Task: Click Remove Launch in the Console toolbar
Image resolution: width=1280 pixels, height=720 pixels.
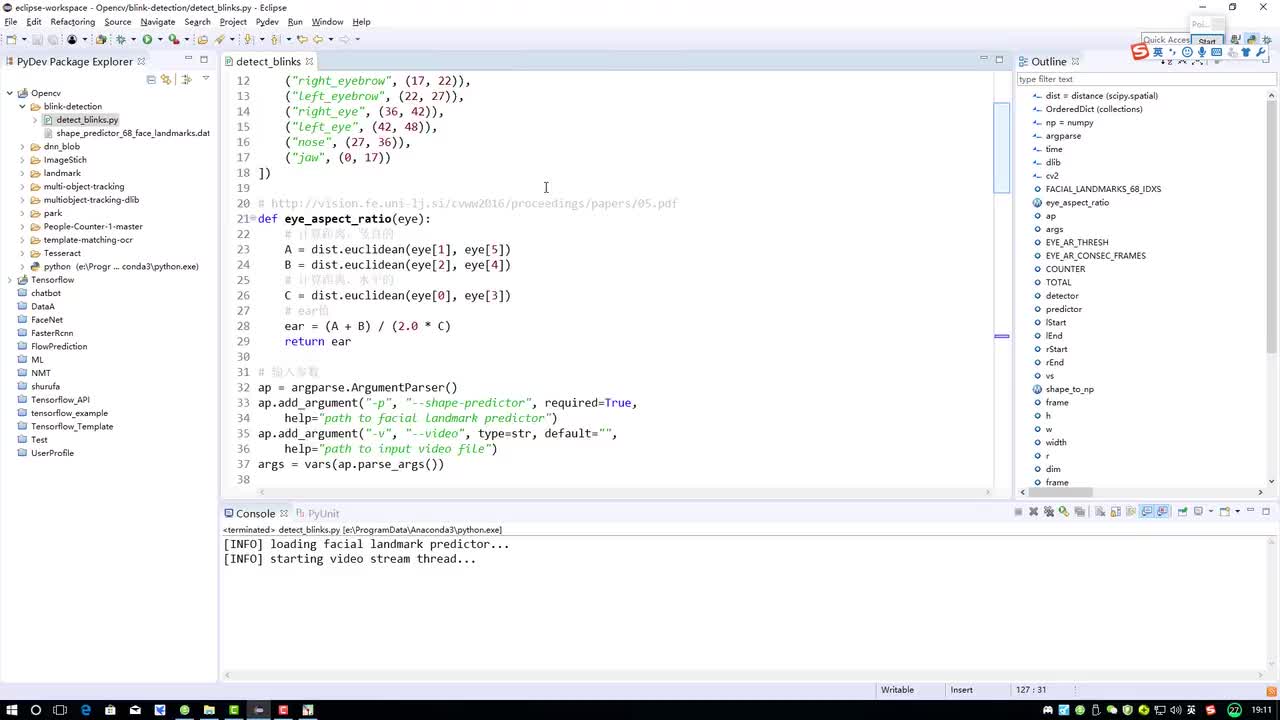Action: pos(1034,512)
